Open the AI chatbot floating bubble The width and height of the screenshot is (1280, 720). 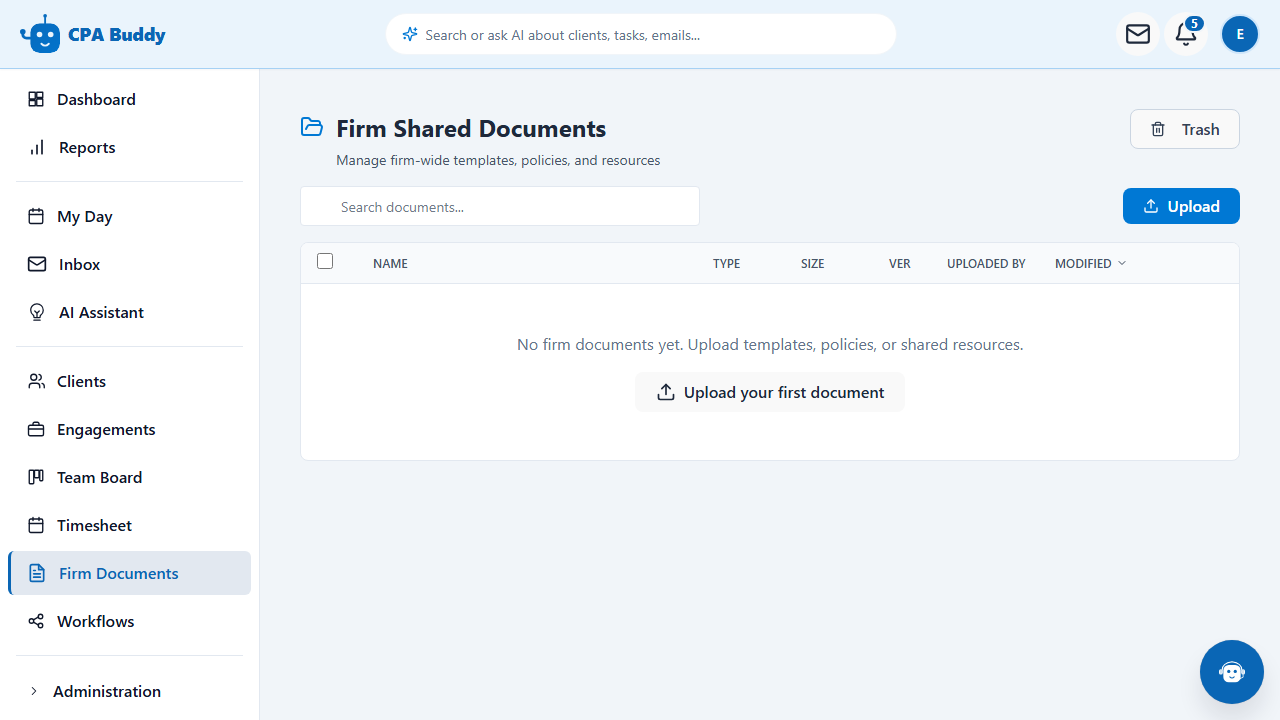click(x=1232, y=672)
